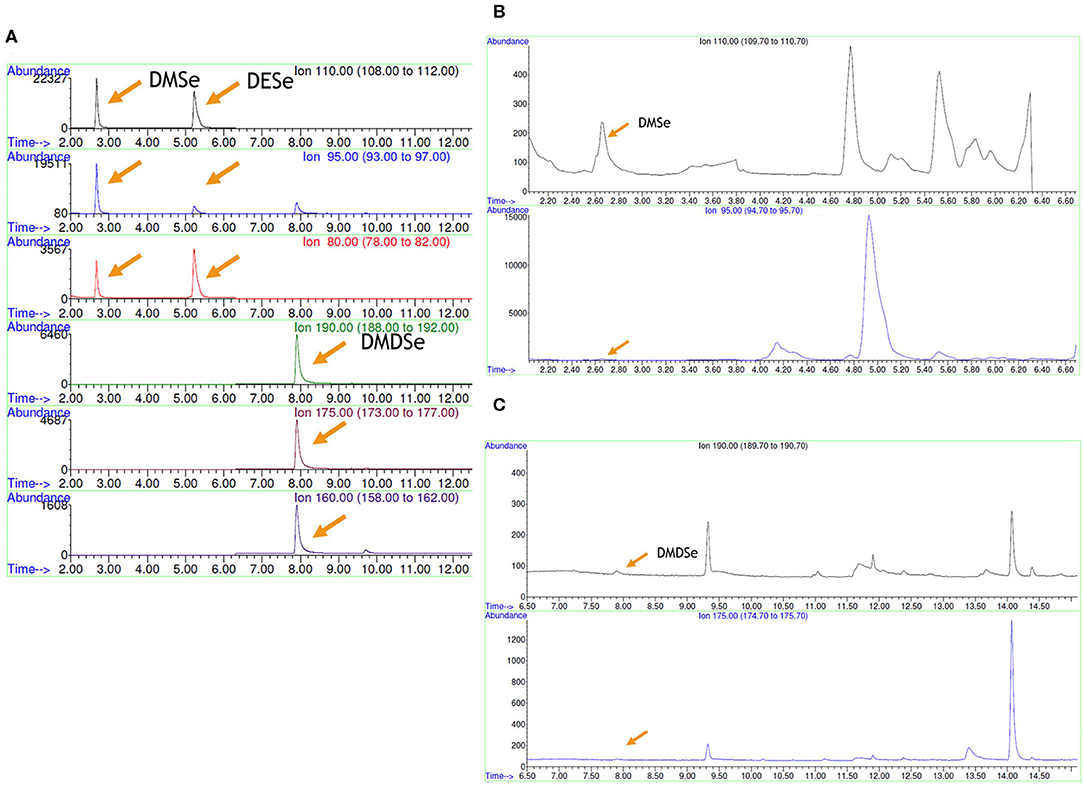Click the peak near 14.05 min in panel C's Ion 190 trace
This screenshot has height=785, width=1084.
click(1012, 543)
